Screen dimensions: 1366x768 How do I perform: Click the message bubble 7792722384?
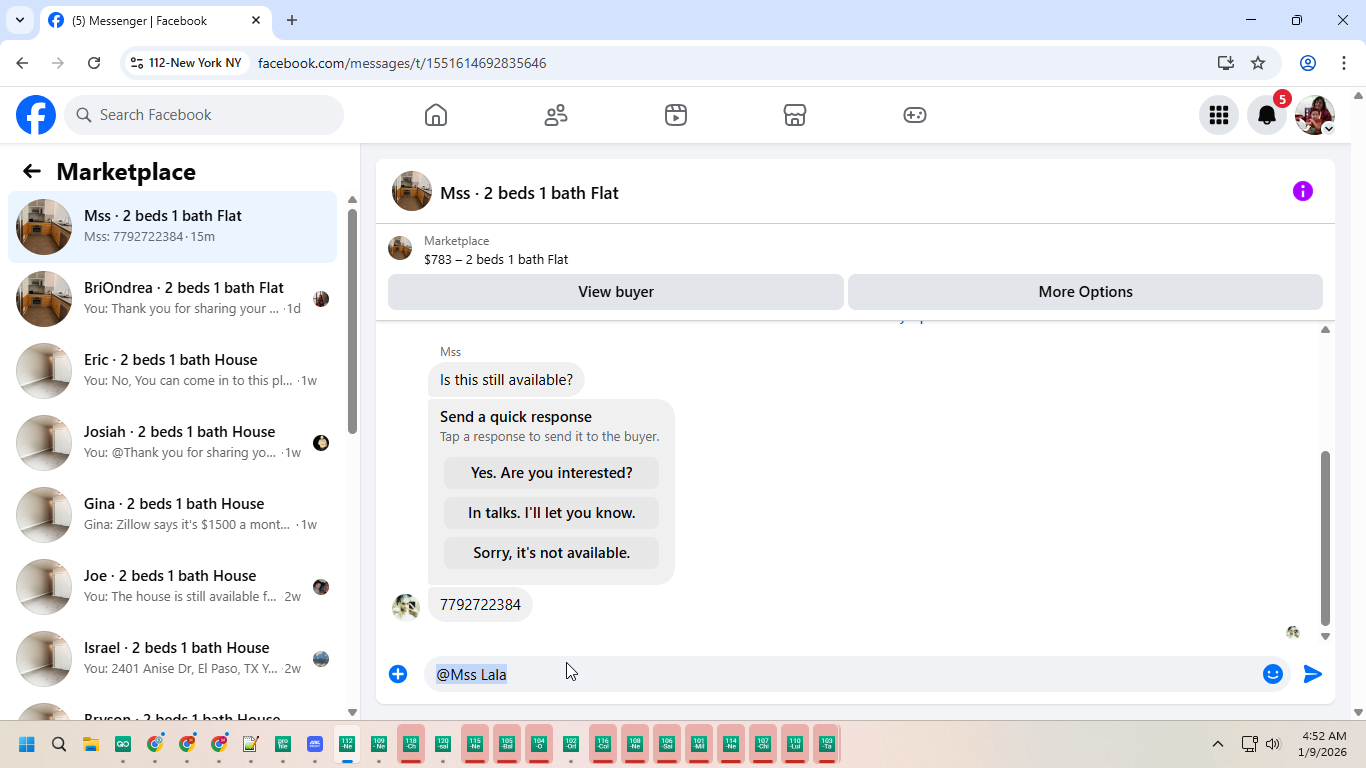click(x=480, y=605)
